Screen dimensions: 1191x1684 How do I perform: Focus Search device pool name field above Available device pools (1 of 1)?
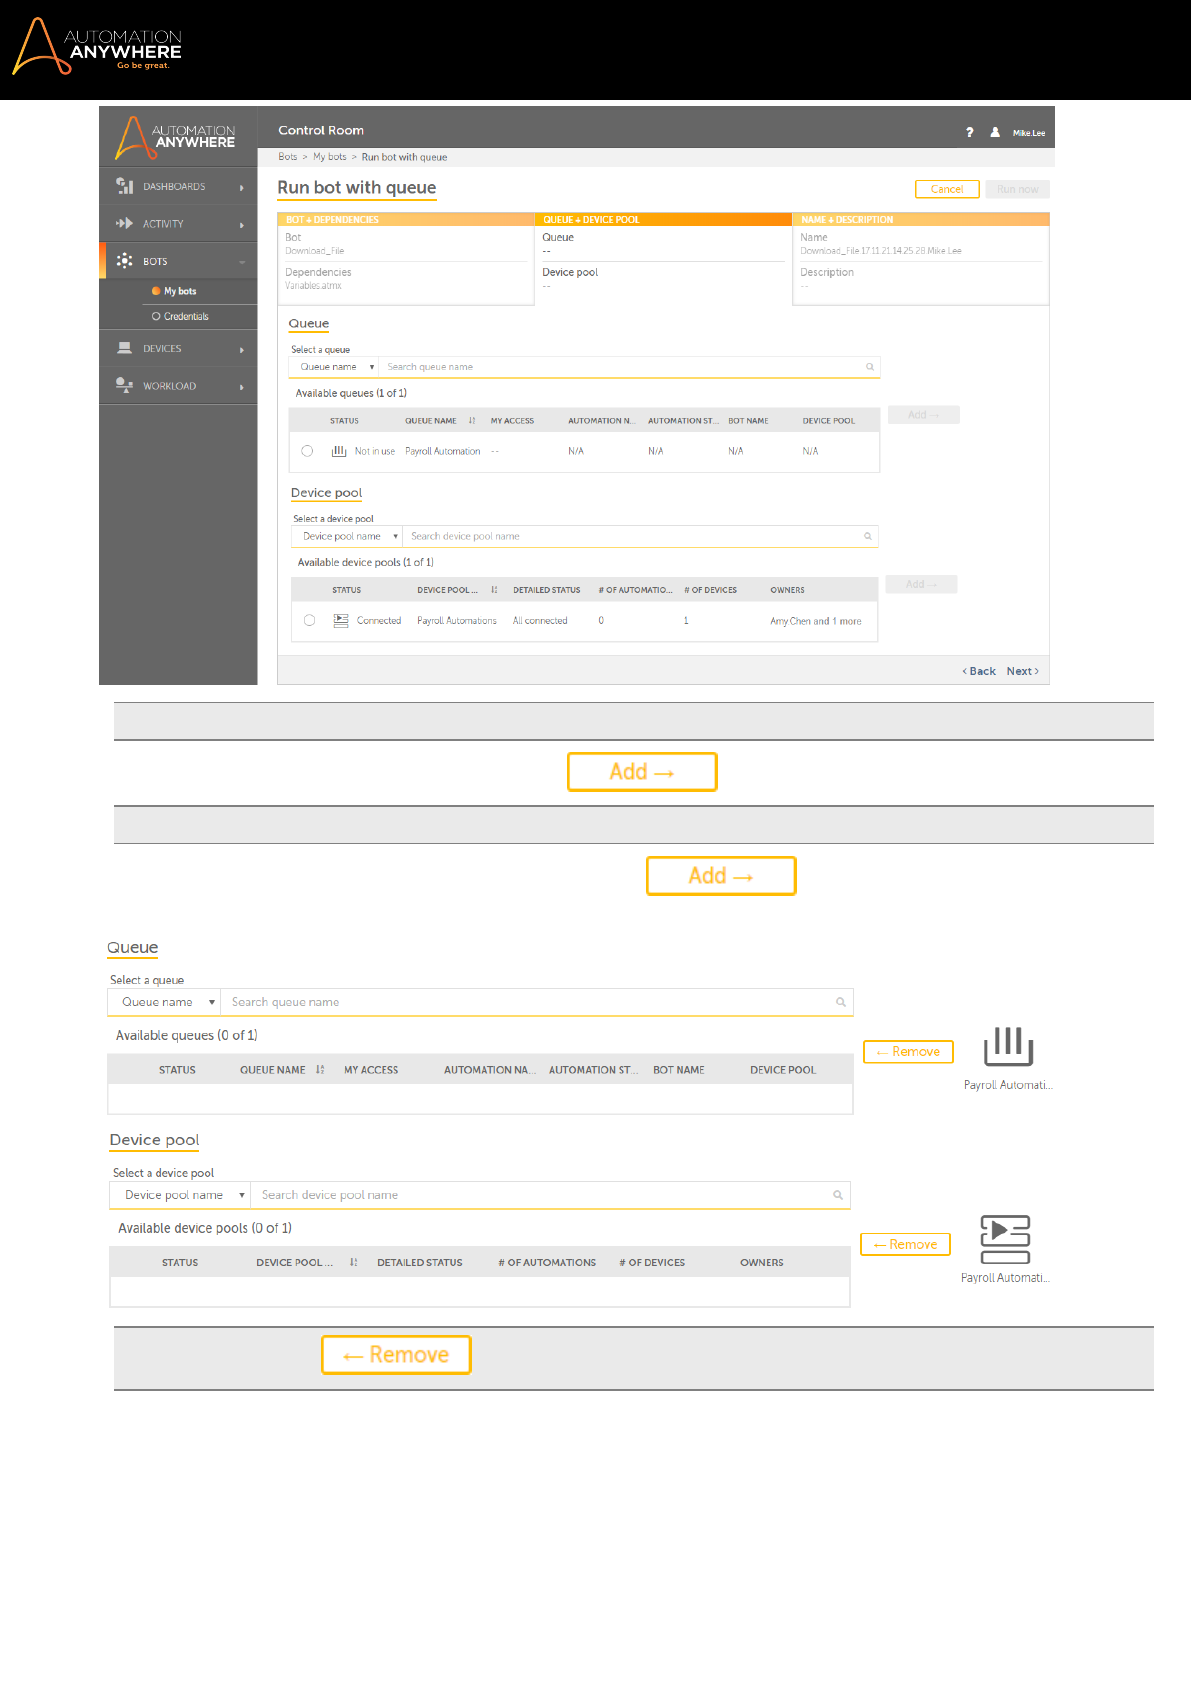pyautogui.click(x=640, y=536)
